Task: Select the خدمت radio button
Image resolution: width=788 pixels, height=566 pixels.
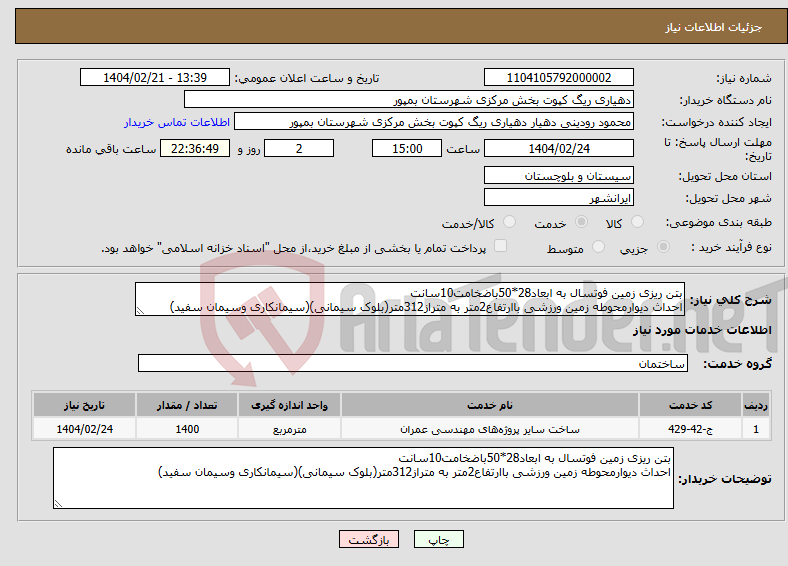Action: point(581,222)
